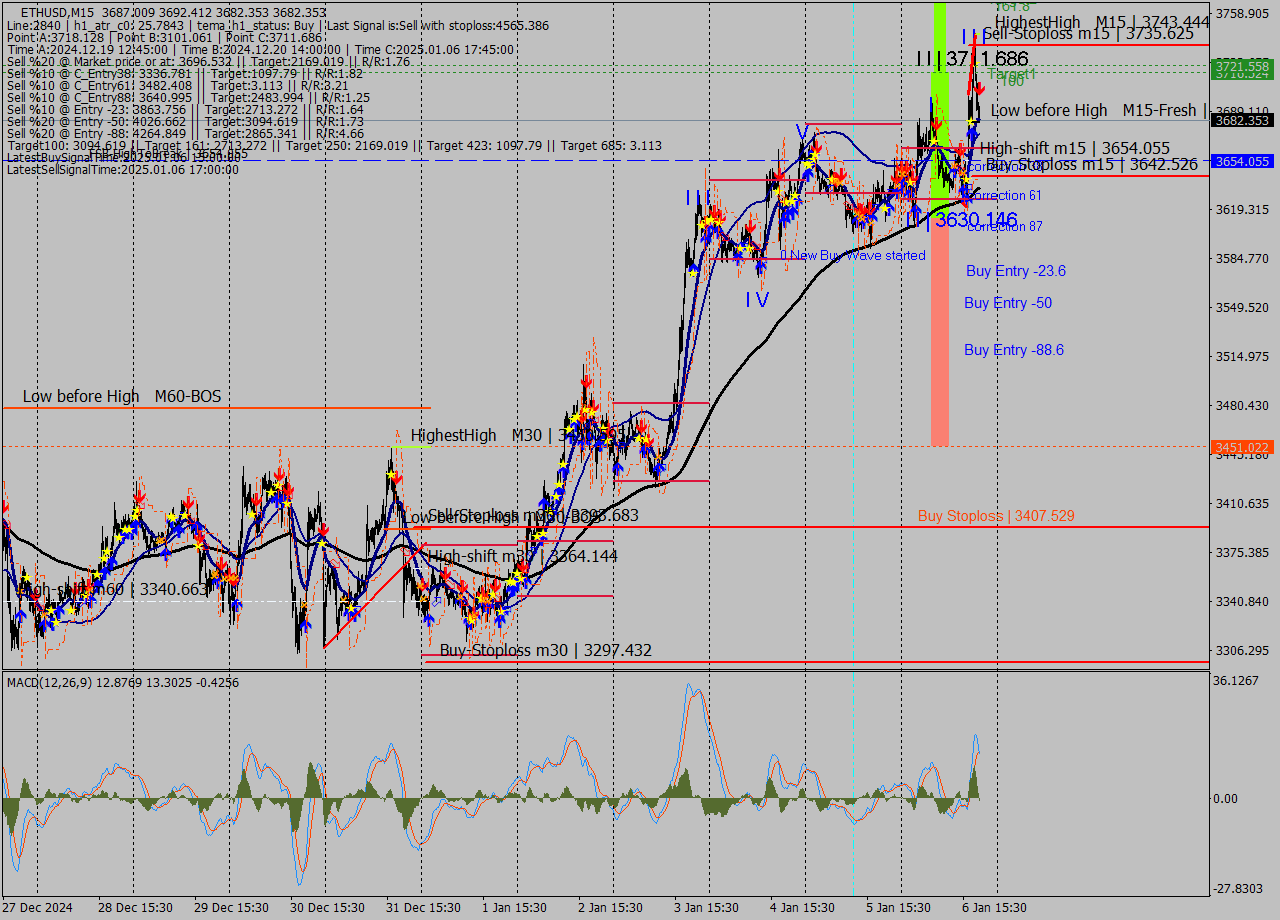Click the '3 Jan 15:30' time axis label
The height and width of the screenshot is (920, 1280).
pyautogui.click(x=706, y=908)
